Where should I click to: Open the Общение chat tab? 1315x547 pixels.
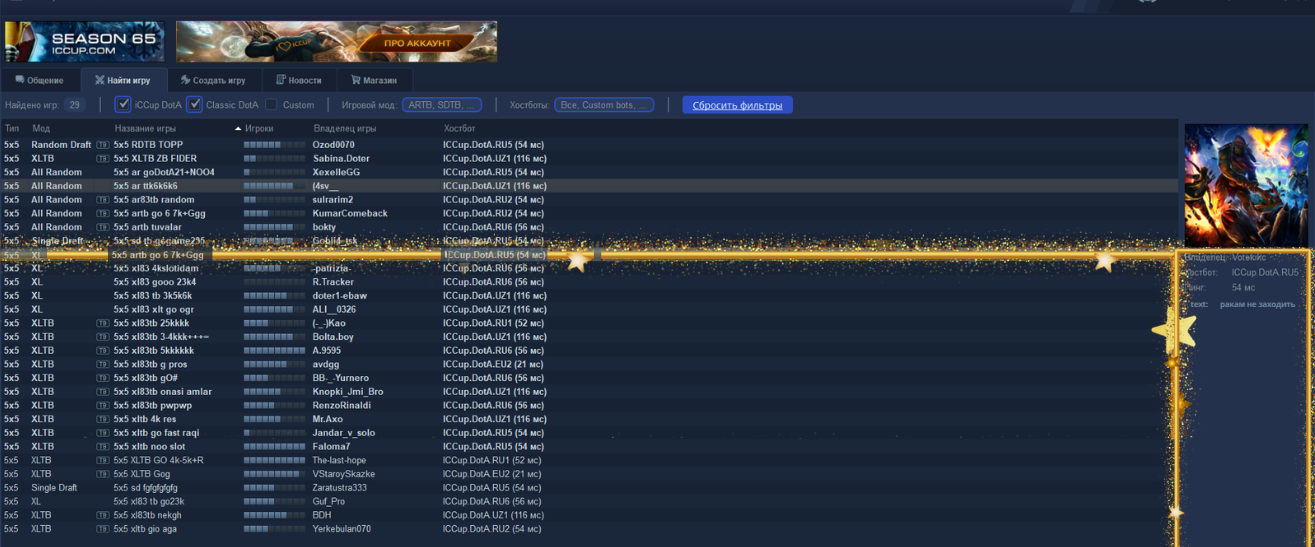point(40,80)
